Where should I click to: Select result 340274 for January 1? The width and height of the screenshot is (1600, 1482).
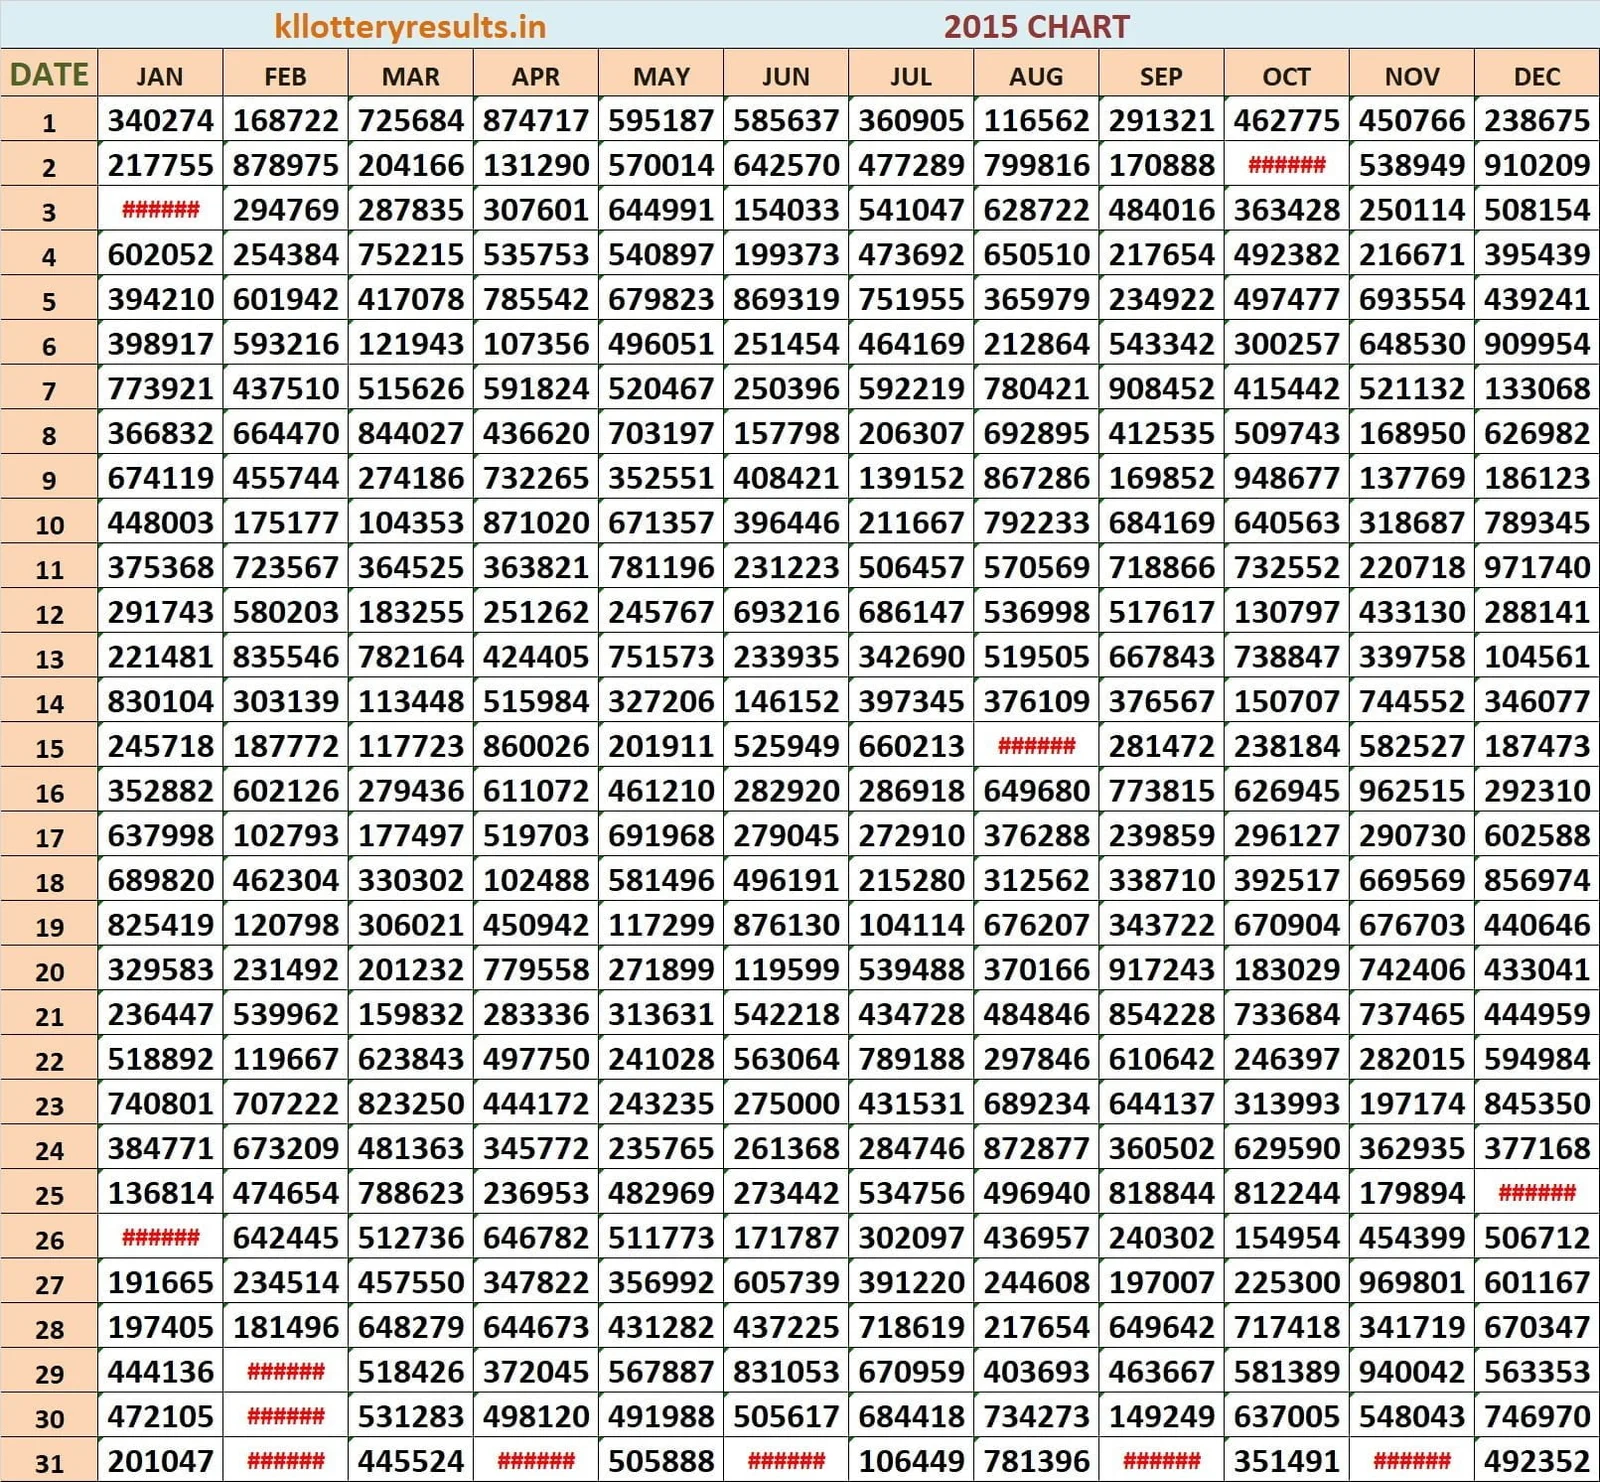(x=160, y=120)
